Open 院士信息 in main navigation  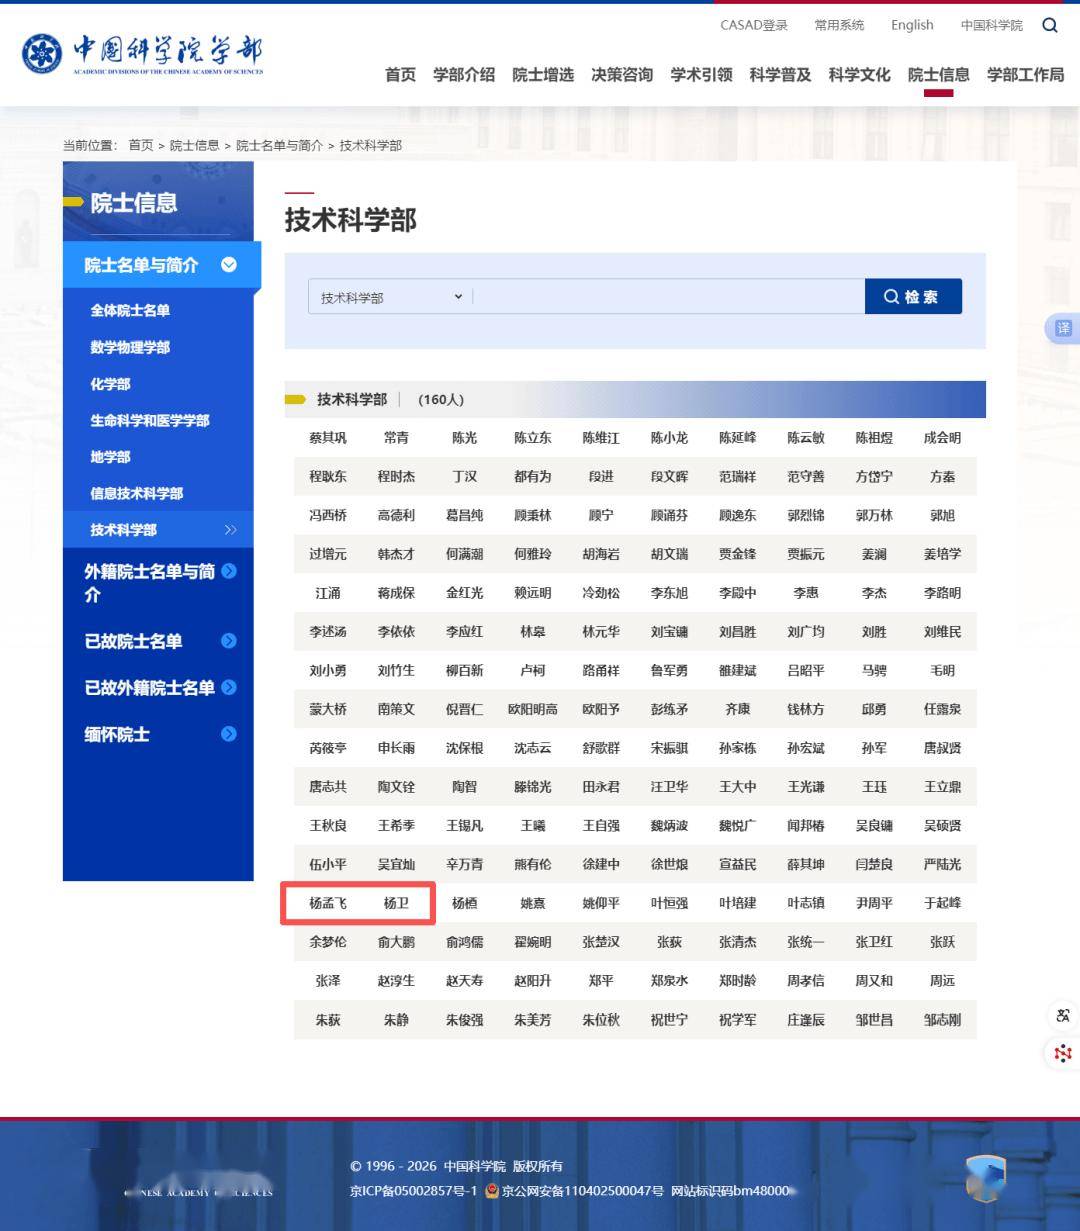938,75
